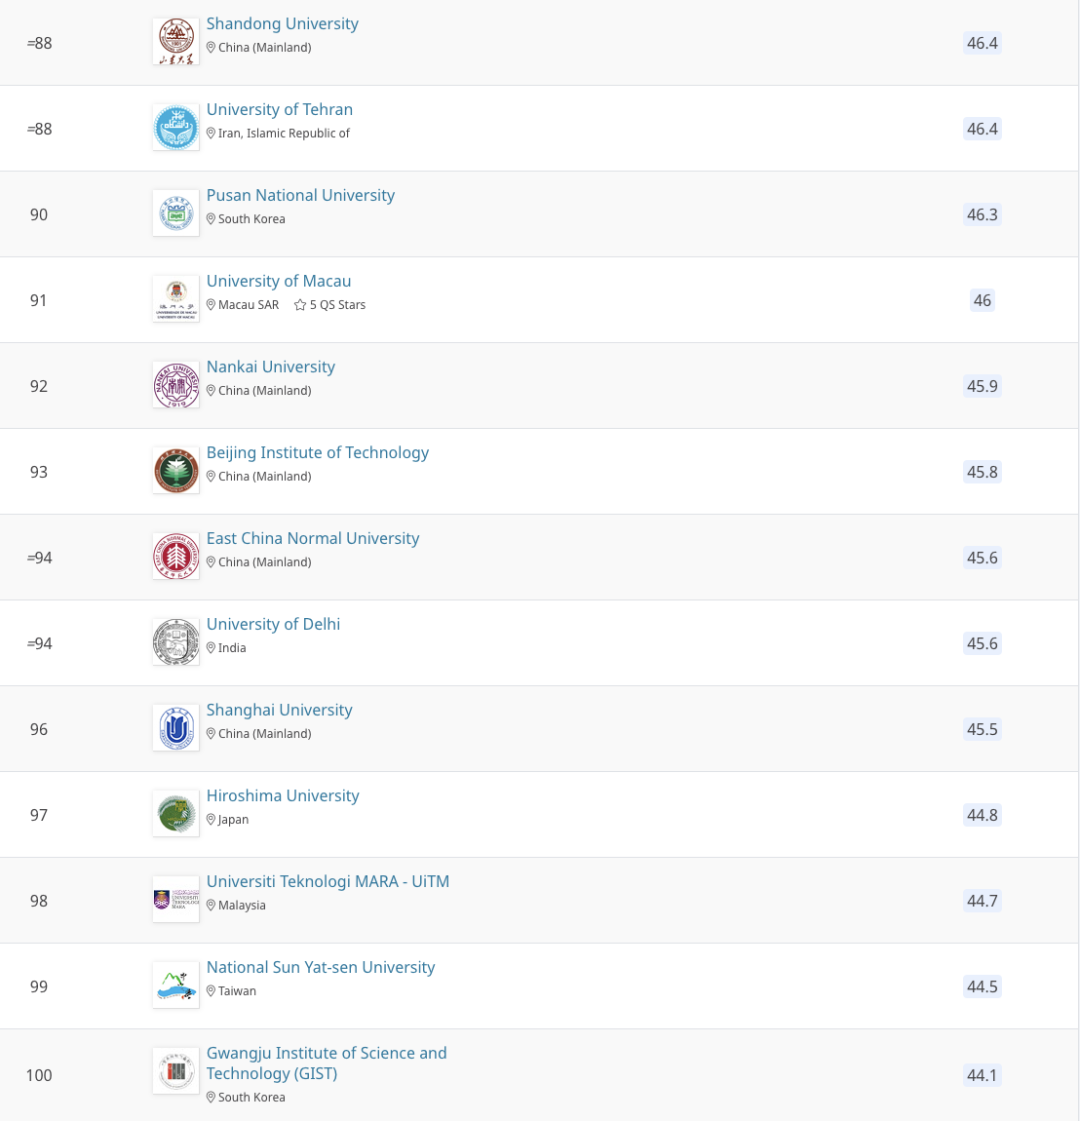Screen dimensions: 1080x1121
Task: Click the Shandong University logo
Action: click(x=176, y=41)
